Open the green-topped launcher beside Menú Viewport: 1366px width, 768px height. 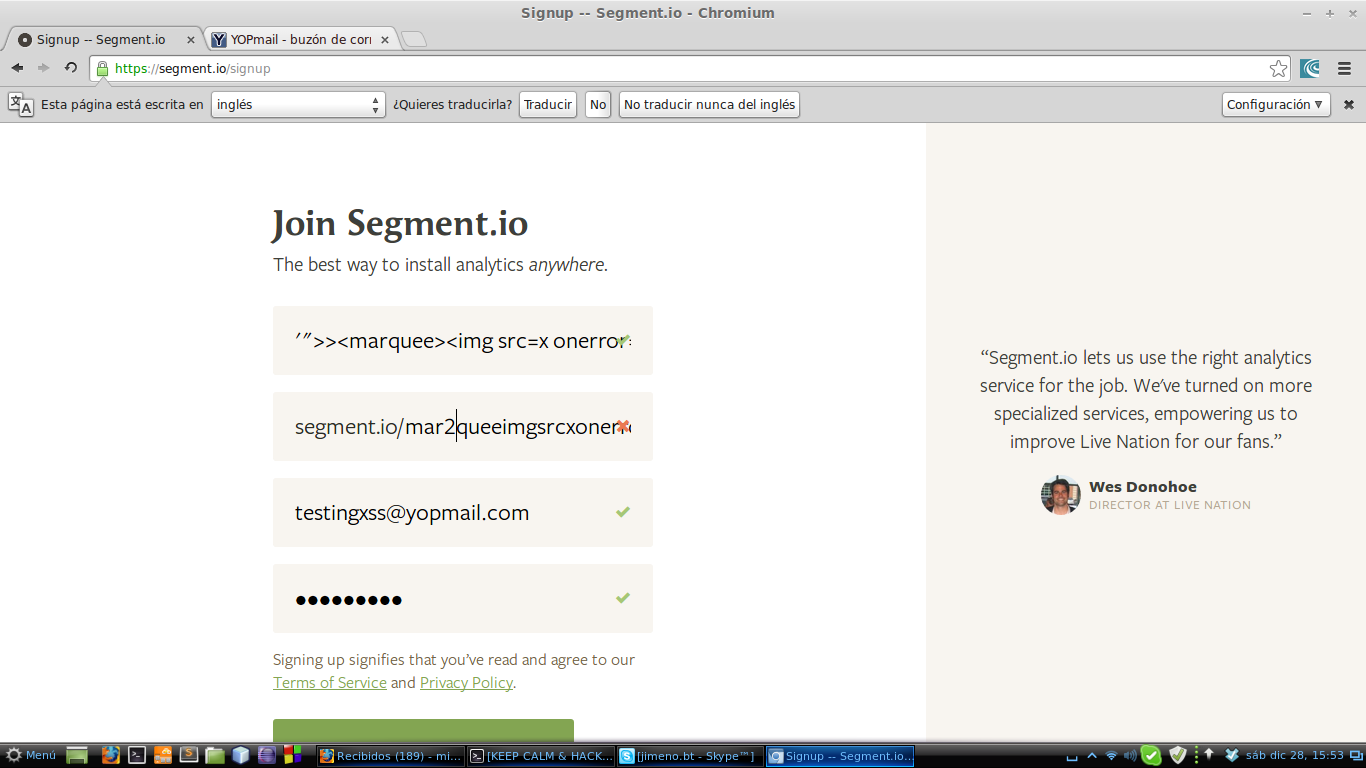tap(77, 755)
